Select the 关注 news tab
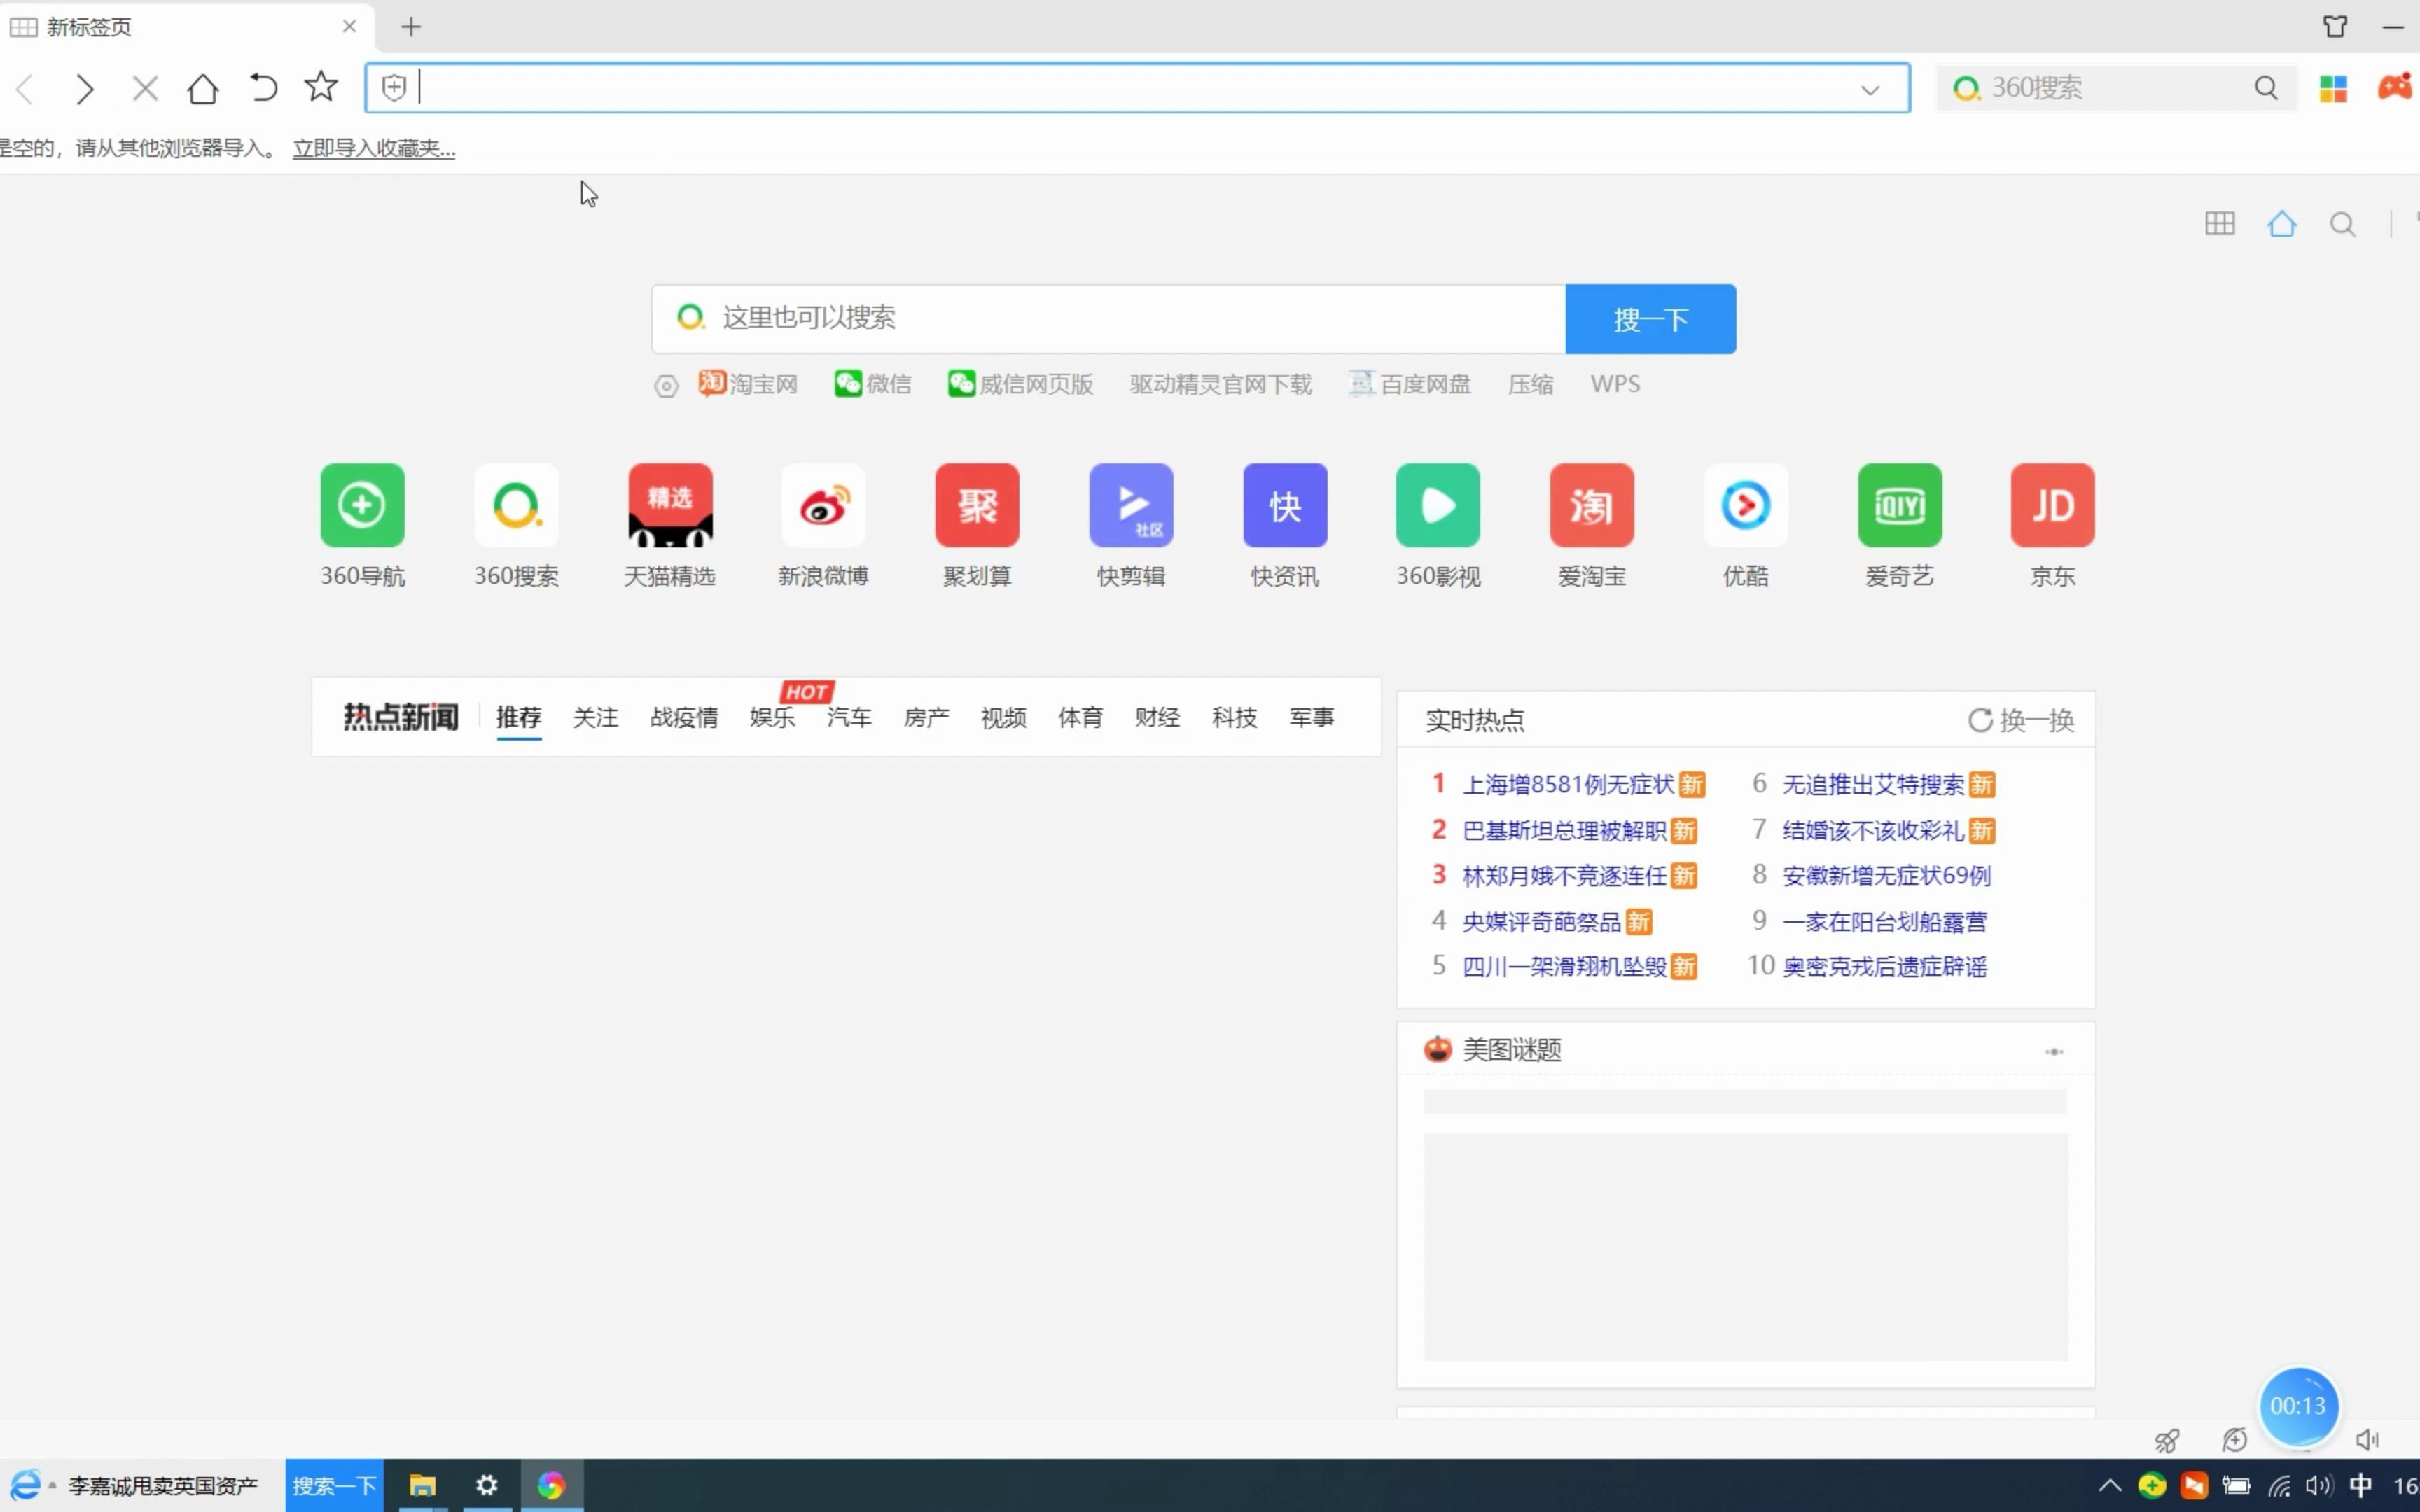Screen dimensions: 2420x1512 tap(595, 717)
